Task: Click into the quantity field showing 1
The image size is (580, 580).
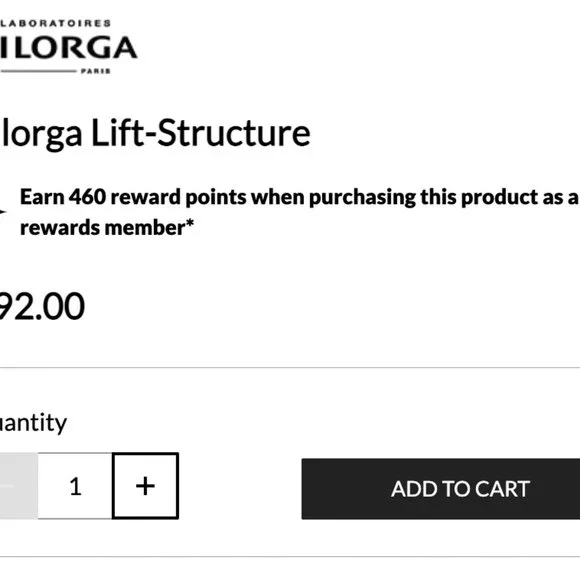Action: click(x=75, y=486)
